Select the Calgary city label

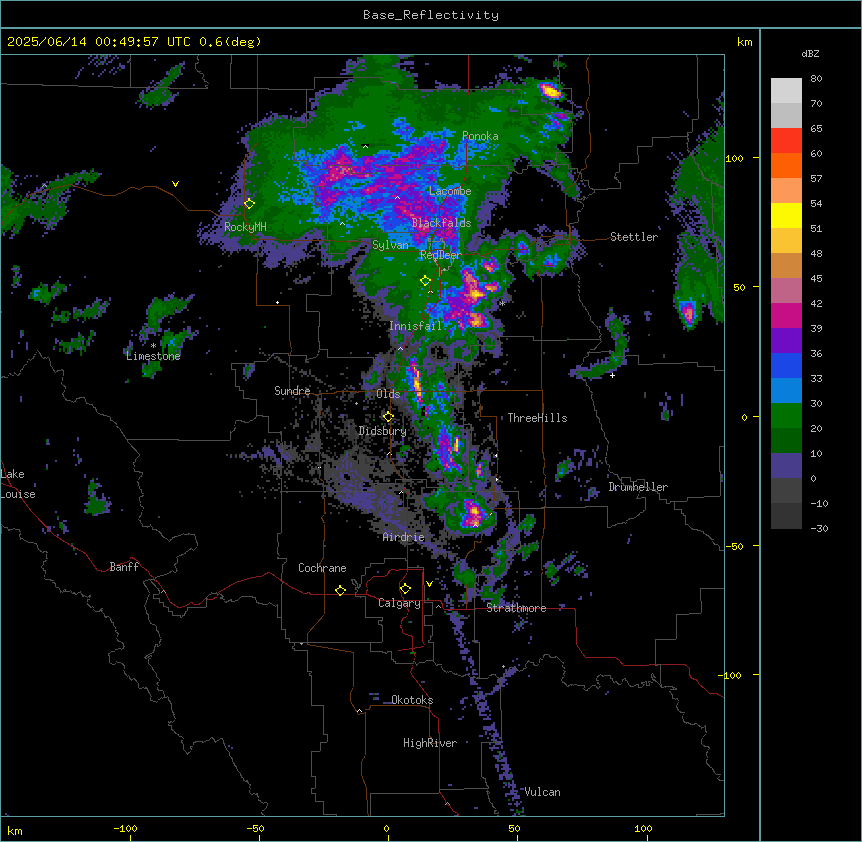point(399,603)
